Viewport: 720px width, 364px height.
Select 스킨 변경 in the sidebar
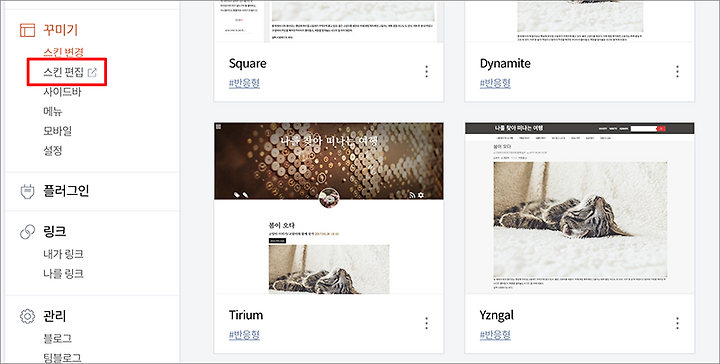[63, 52]
